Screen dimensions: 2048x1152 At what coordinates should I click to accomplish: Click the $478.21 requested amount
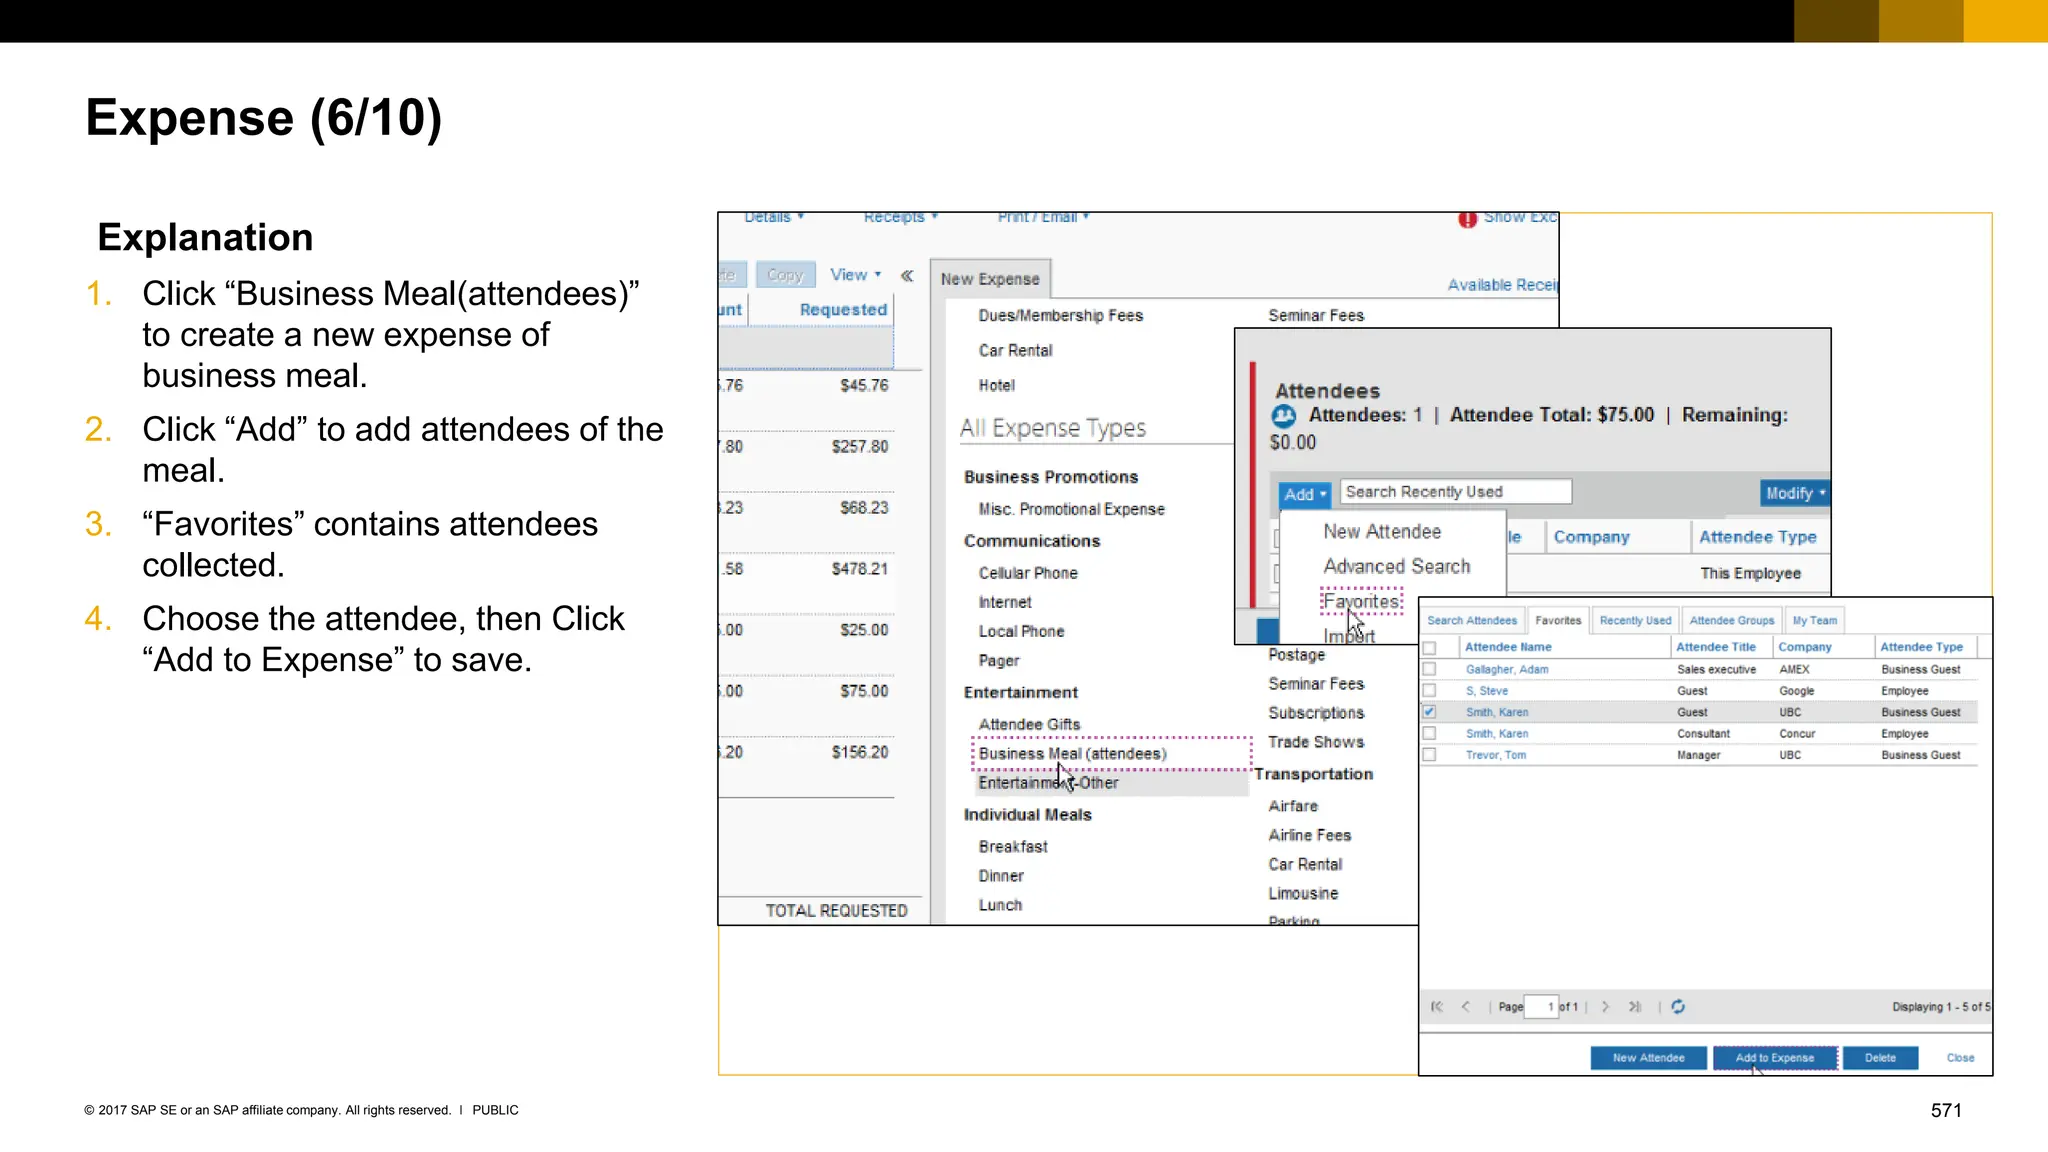(x=860, y=569)
